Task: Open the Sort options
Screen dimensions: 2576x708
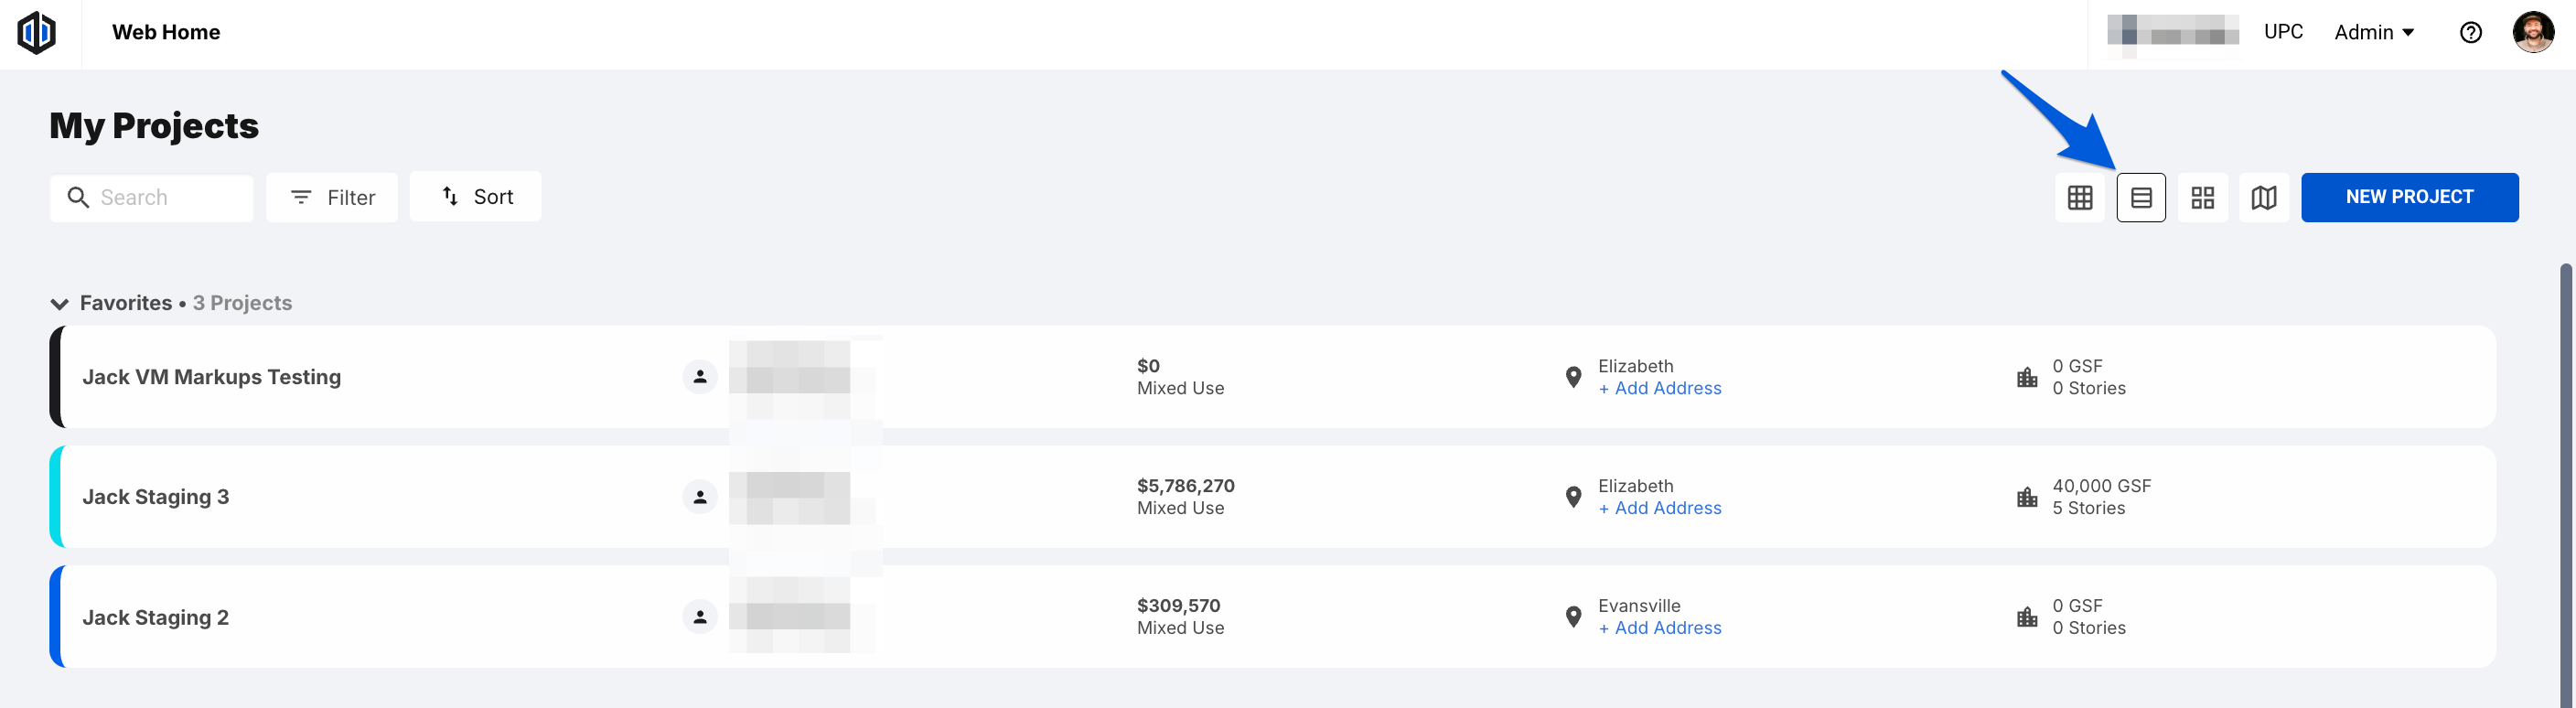Action: (476, 196)
